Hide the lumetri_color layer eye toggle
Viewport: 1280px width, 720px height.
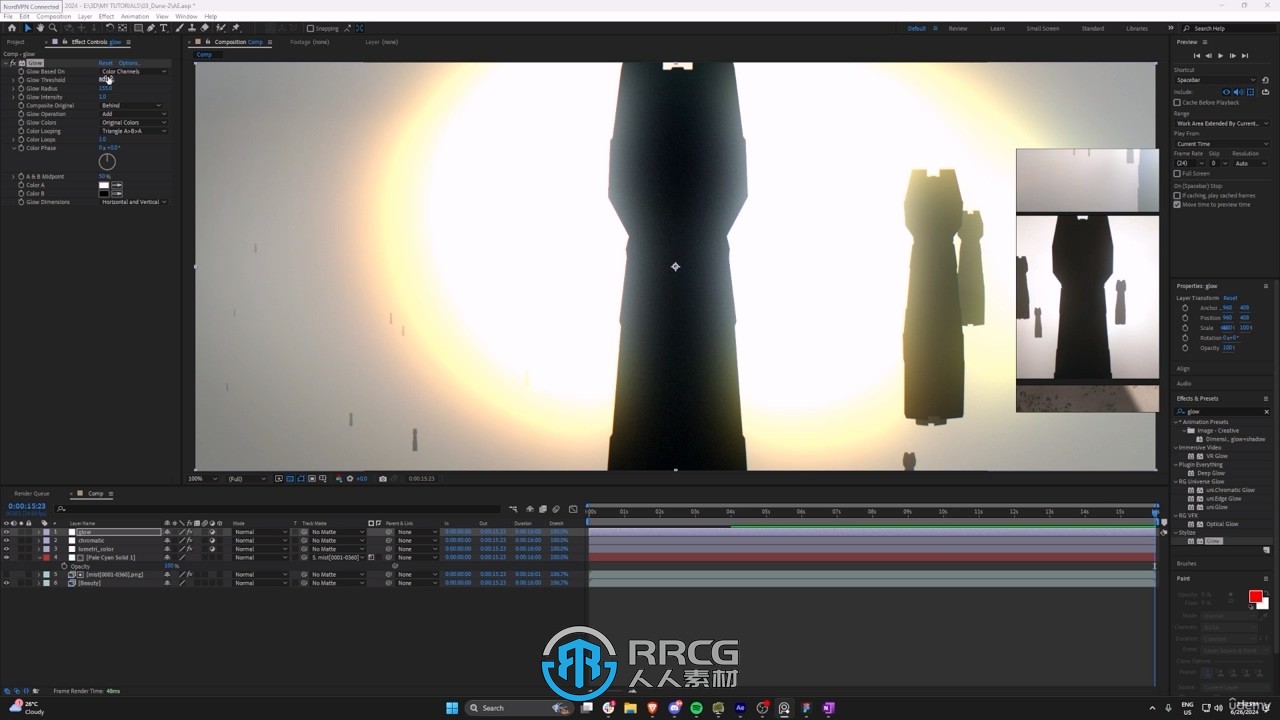[6, 549]
